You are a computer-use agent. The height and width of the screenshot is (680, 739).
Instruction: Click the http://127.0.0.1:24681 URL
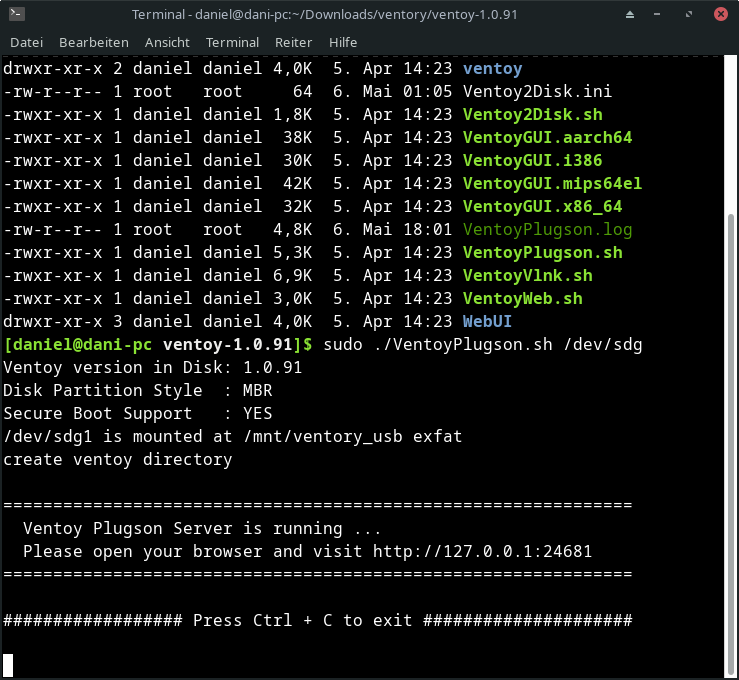(482, 551)
